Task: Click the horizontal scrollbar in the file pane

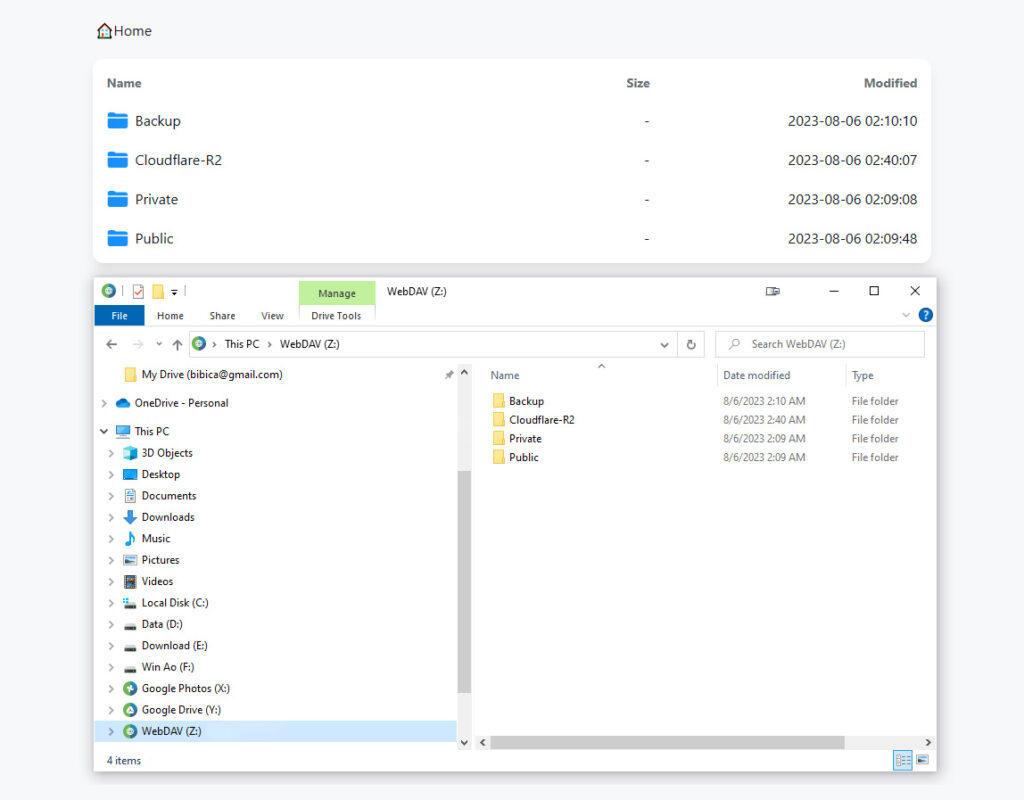Action: click(667, 743)
